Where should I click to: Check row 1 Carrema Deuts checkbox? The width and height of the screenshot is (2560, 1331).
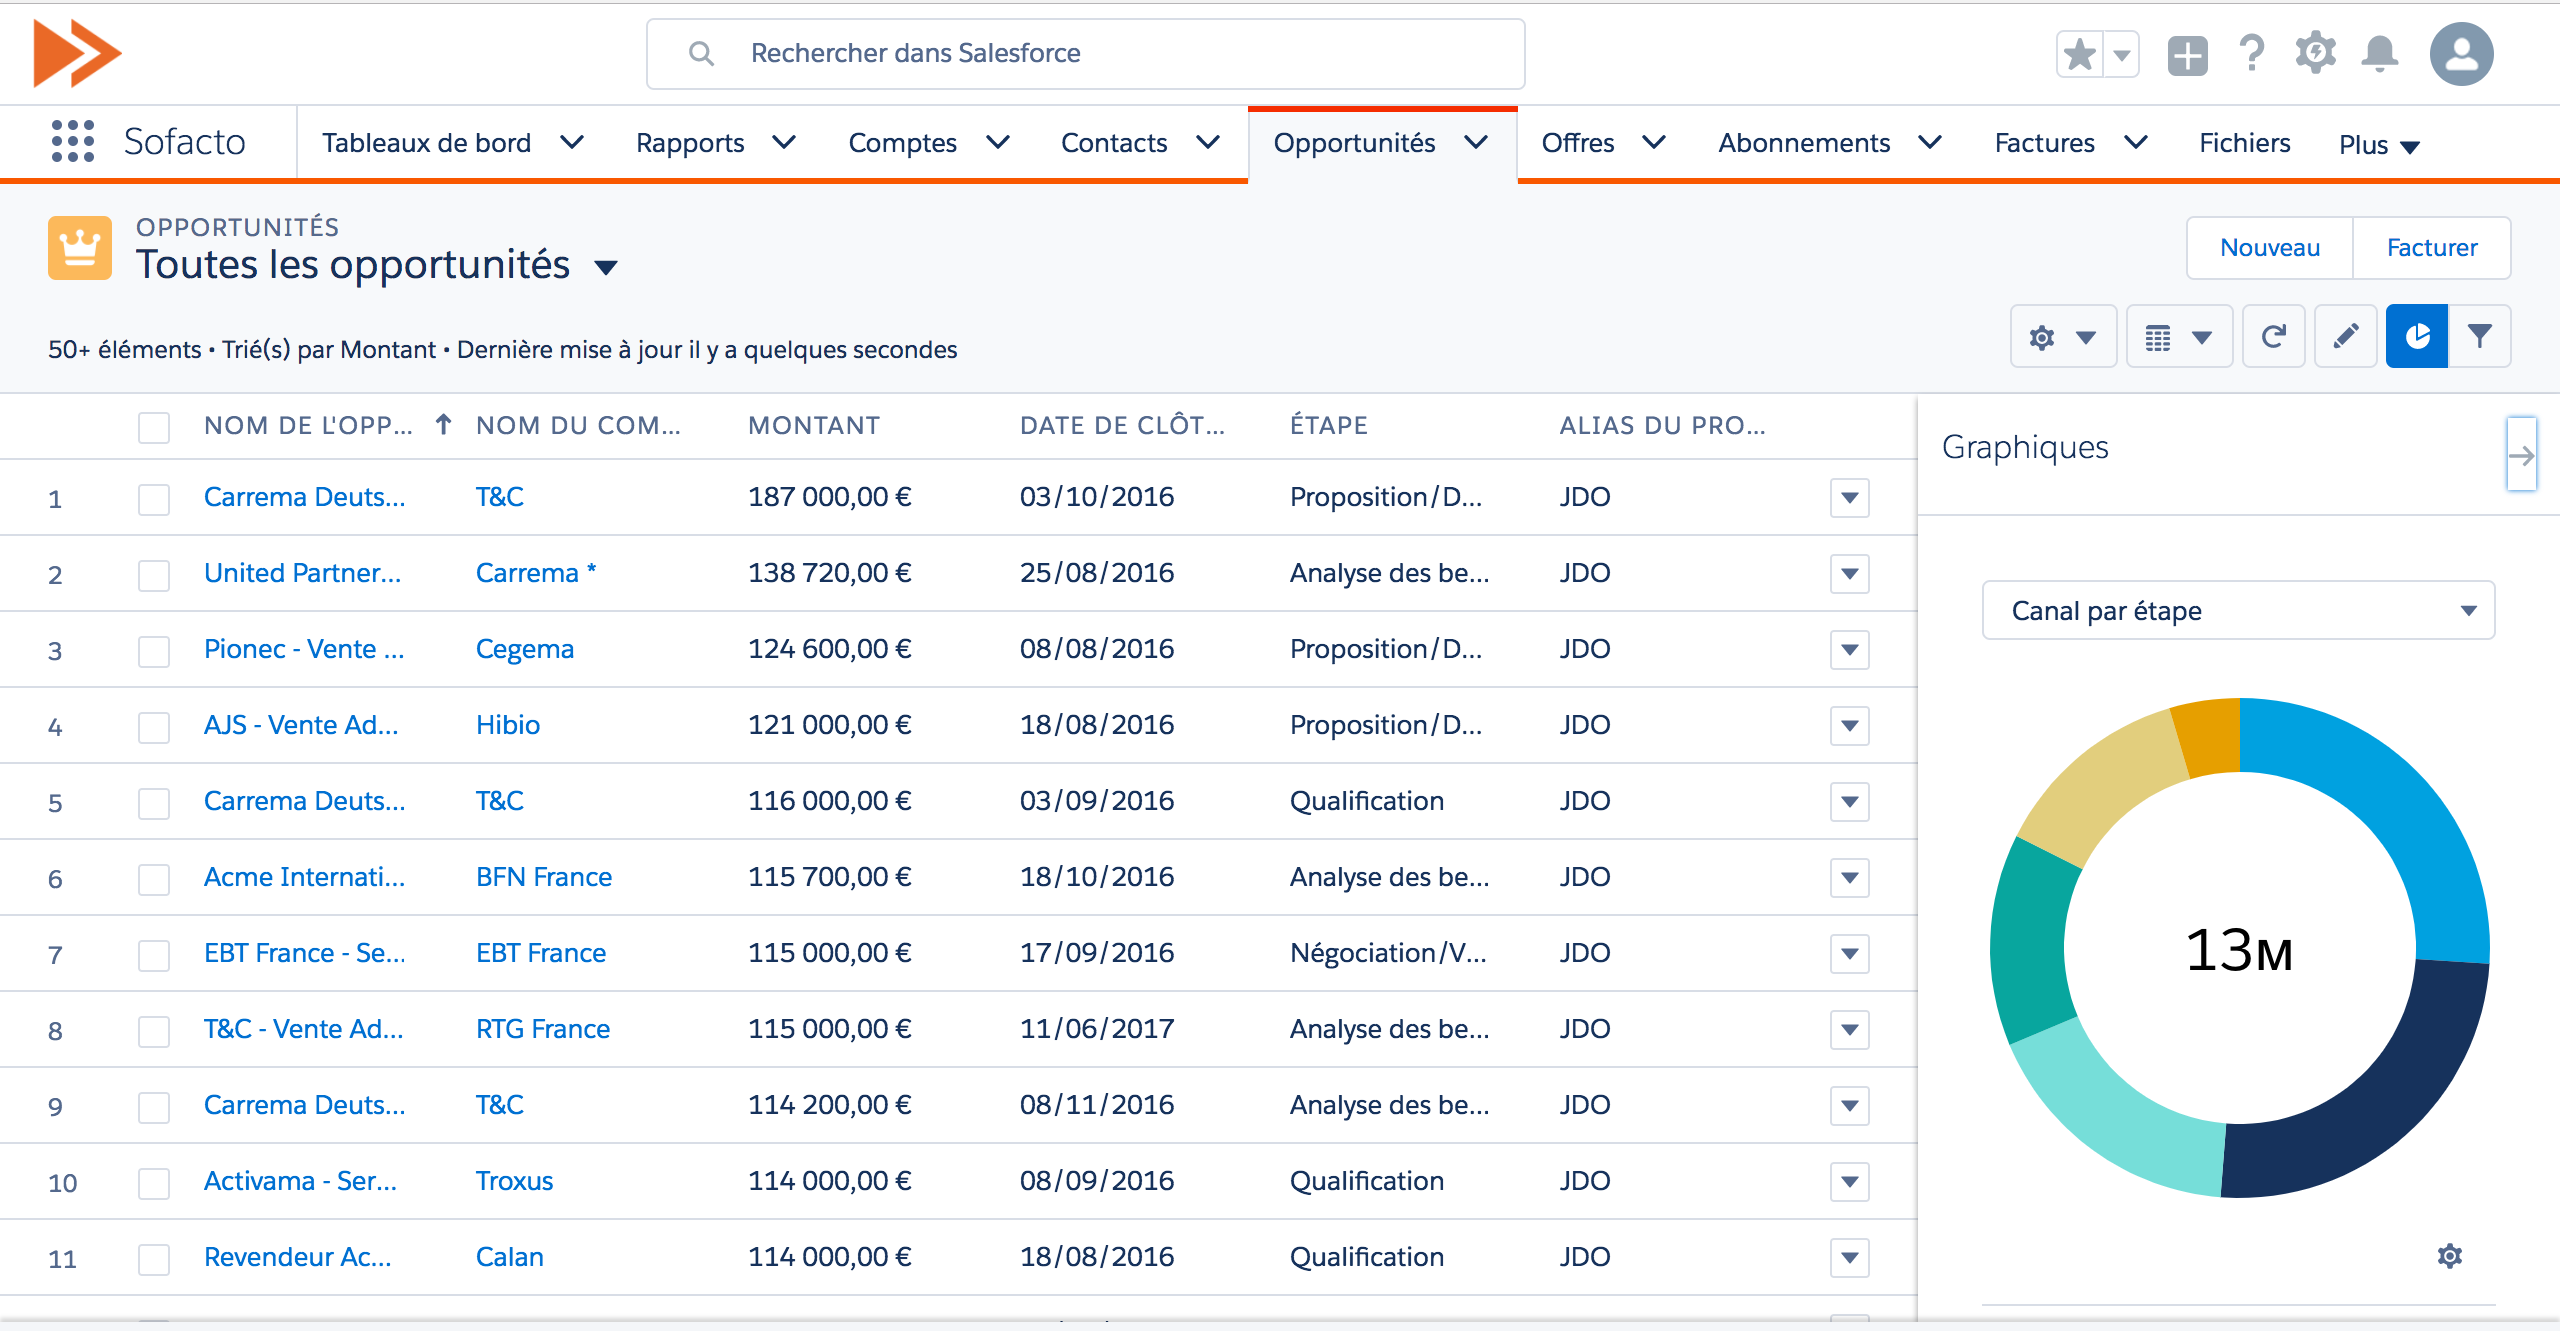click(154, 499)
